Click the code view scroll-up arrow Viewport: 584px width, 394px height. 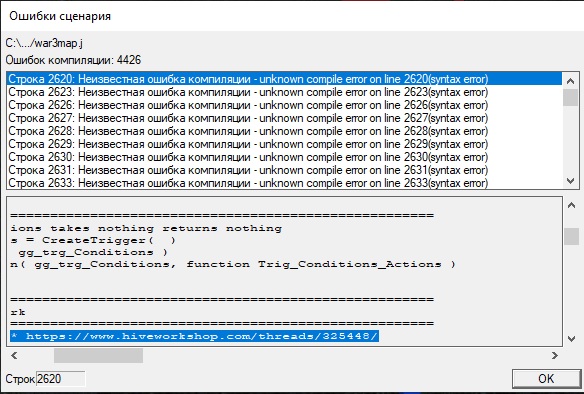571,205
